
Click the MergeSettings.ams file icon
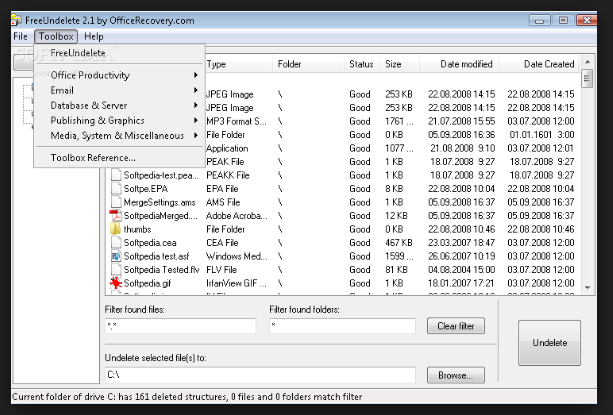pos(116,202)
